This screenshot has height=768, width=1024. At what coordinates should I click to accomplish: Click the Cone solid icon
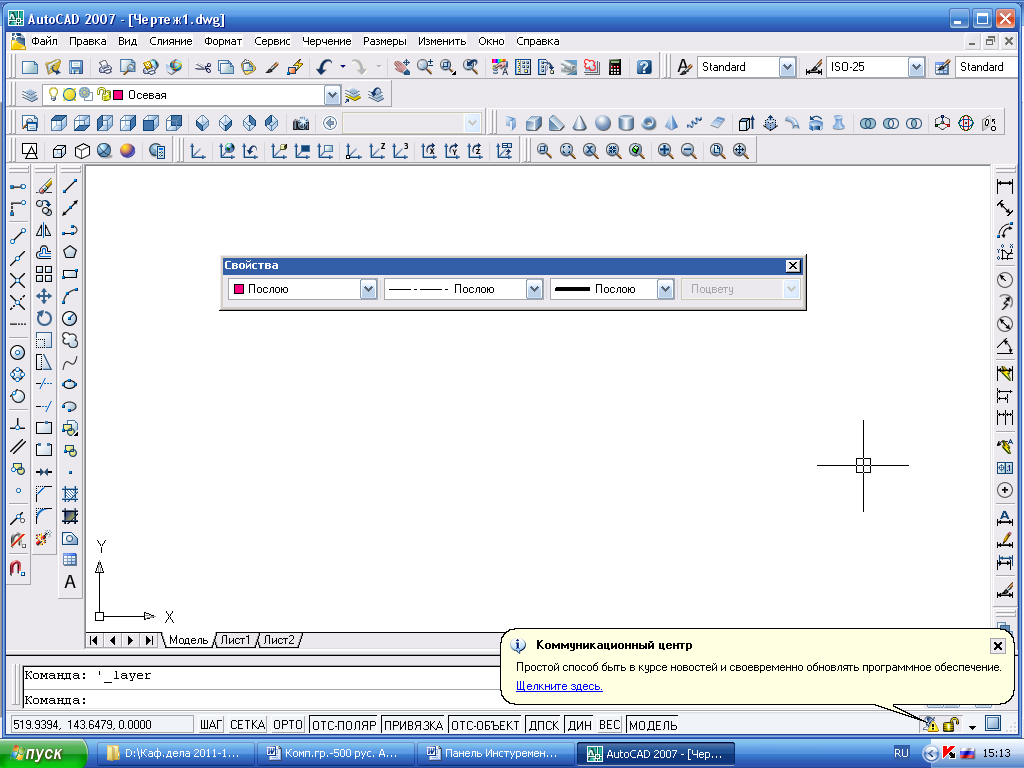(579, 123)
